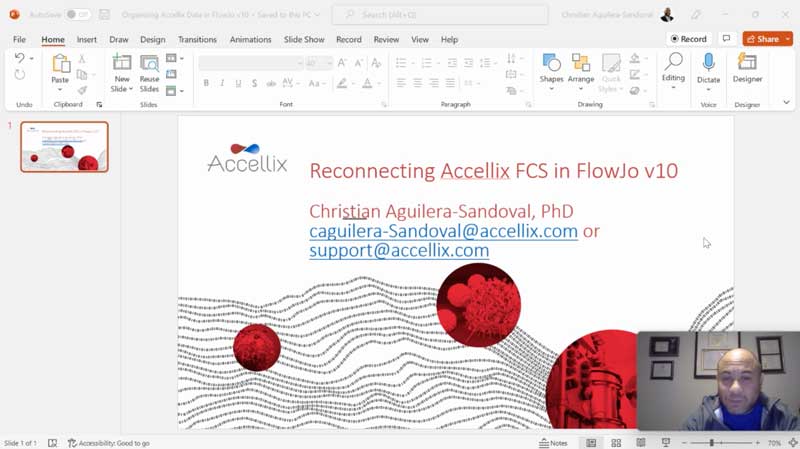Switch to Slide Sorter view

pyautogui.click(x=616, y=442)
